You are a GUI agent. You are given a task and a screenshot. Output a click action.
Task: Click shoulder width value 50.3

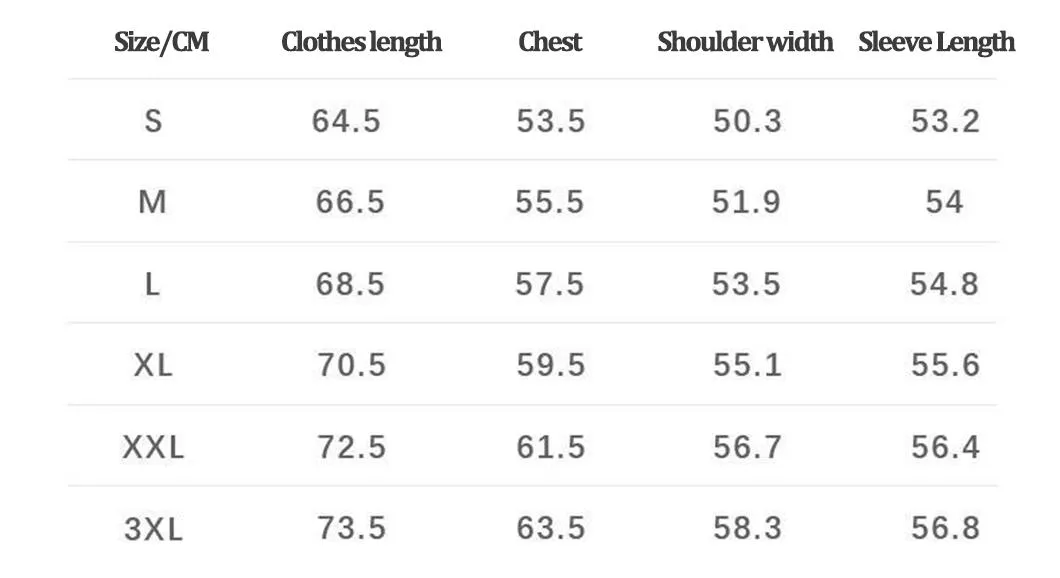(x=747, y=122)
